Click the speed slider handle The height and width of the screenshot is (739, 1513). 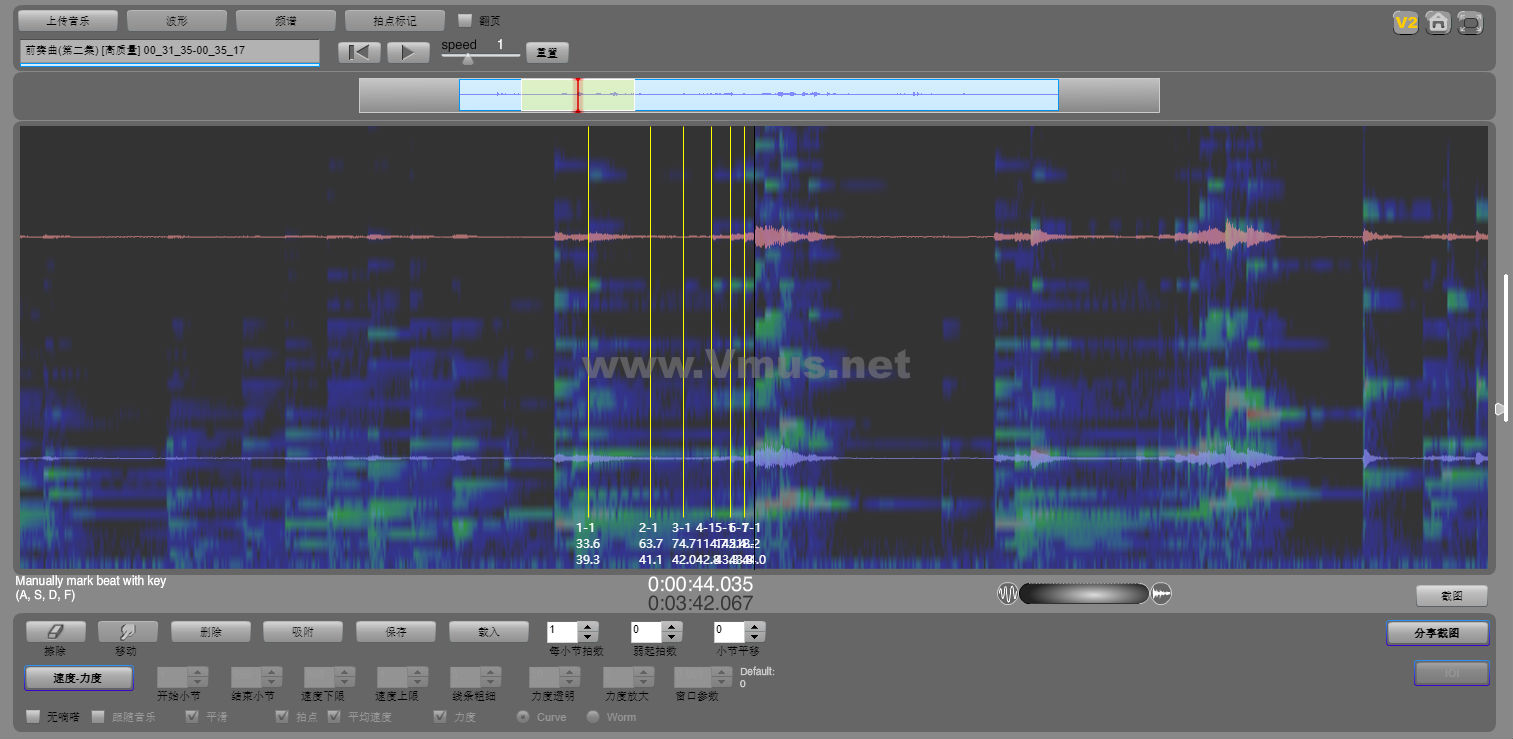[x=468, y=59]
